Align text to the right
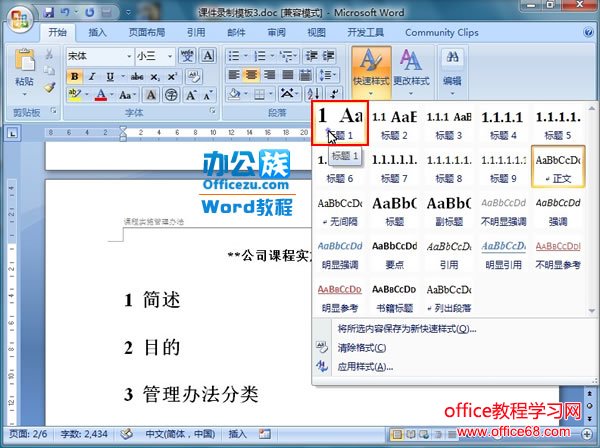 tap(269, 75)
